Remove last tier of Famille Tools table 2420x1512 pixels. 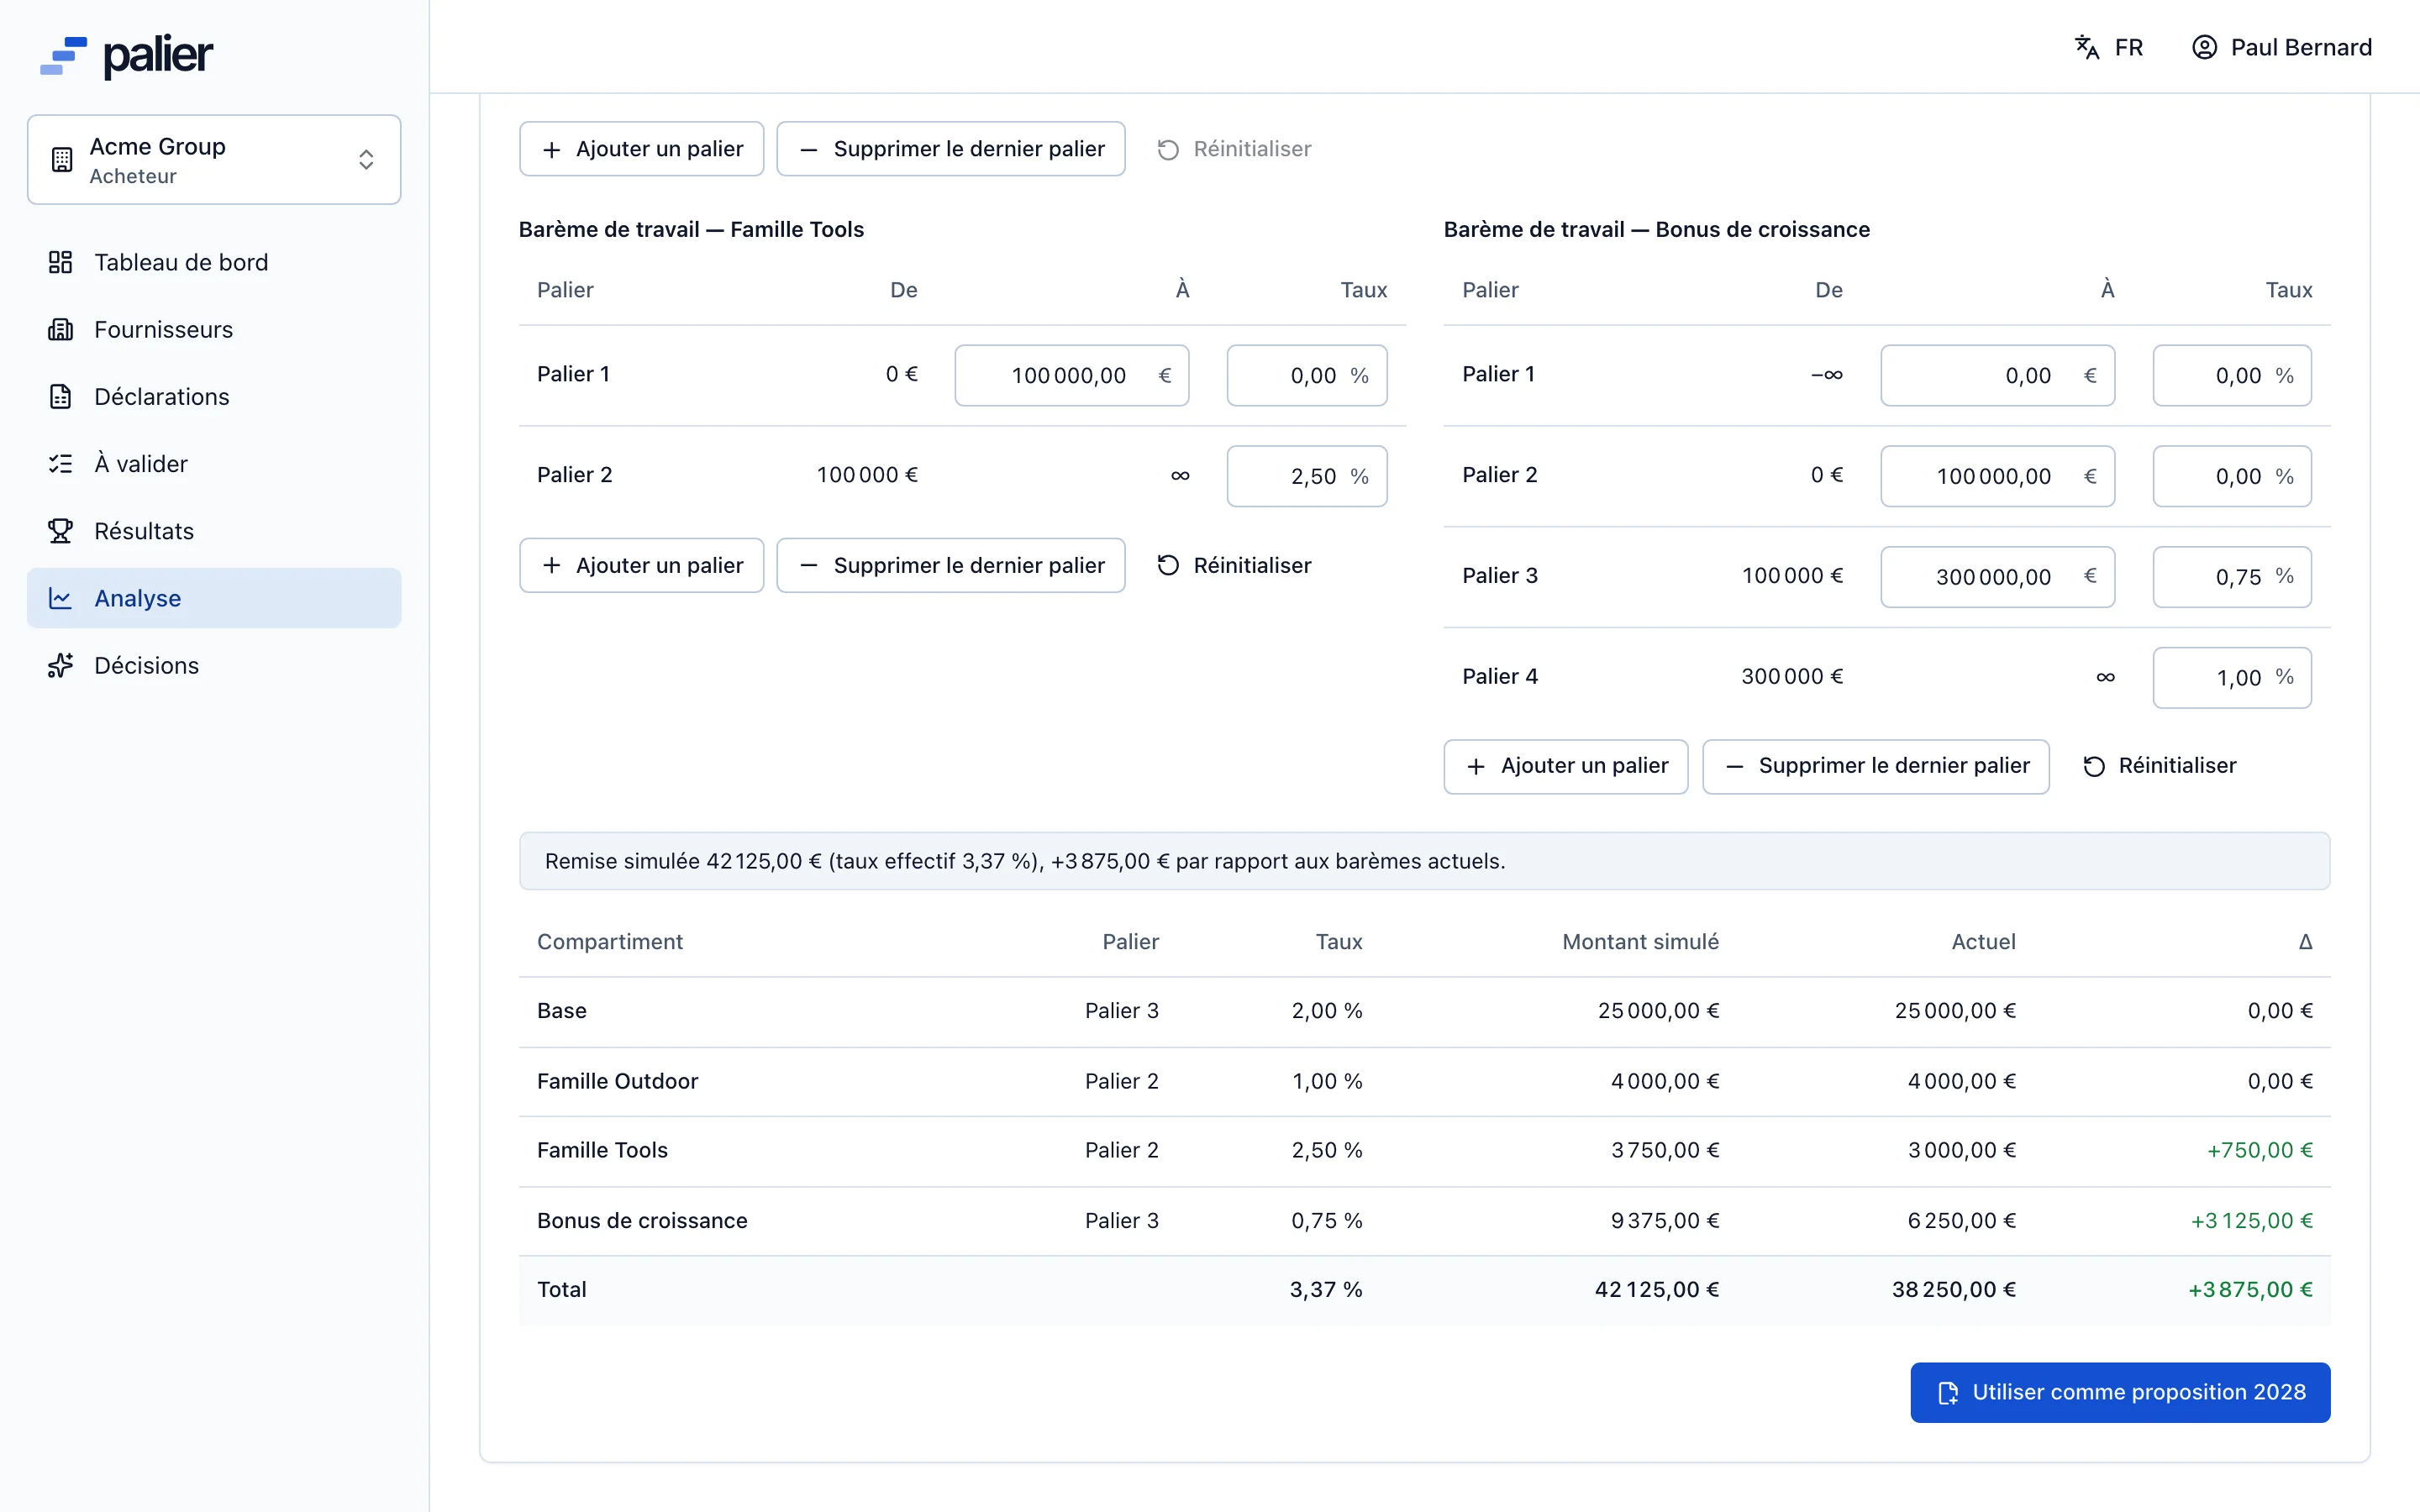950,566
